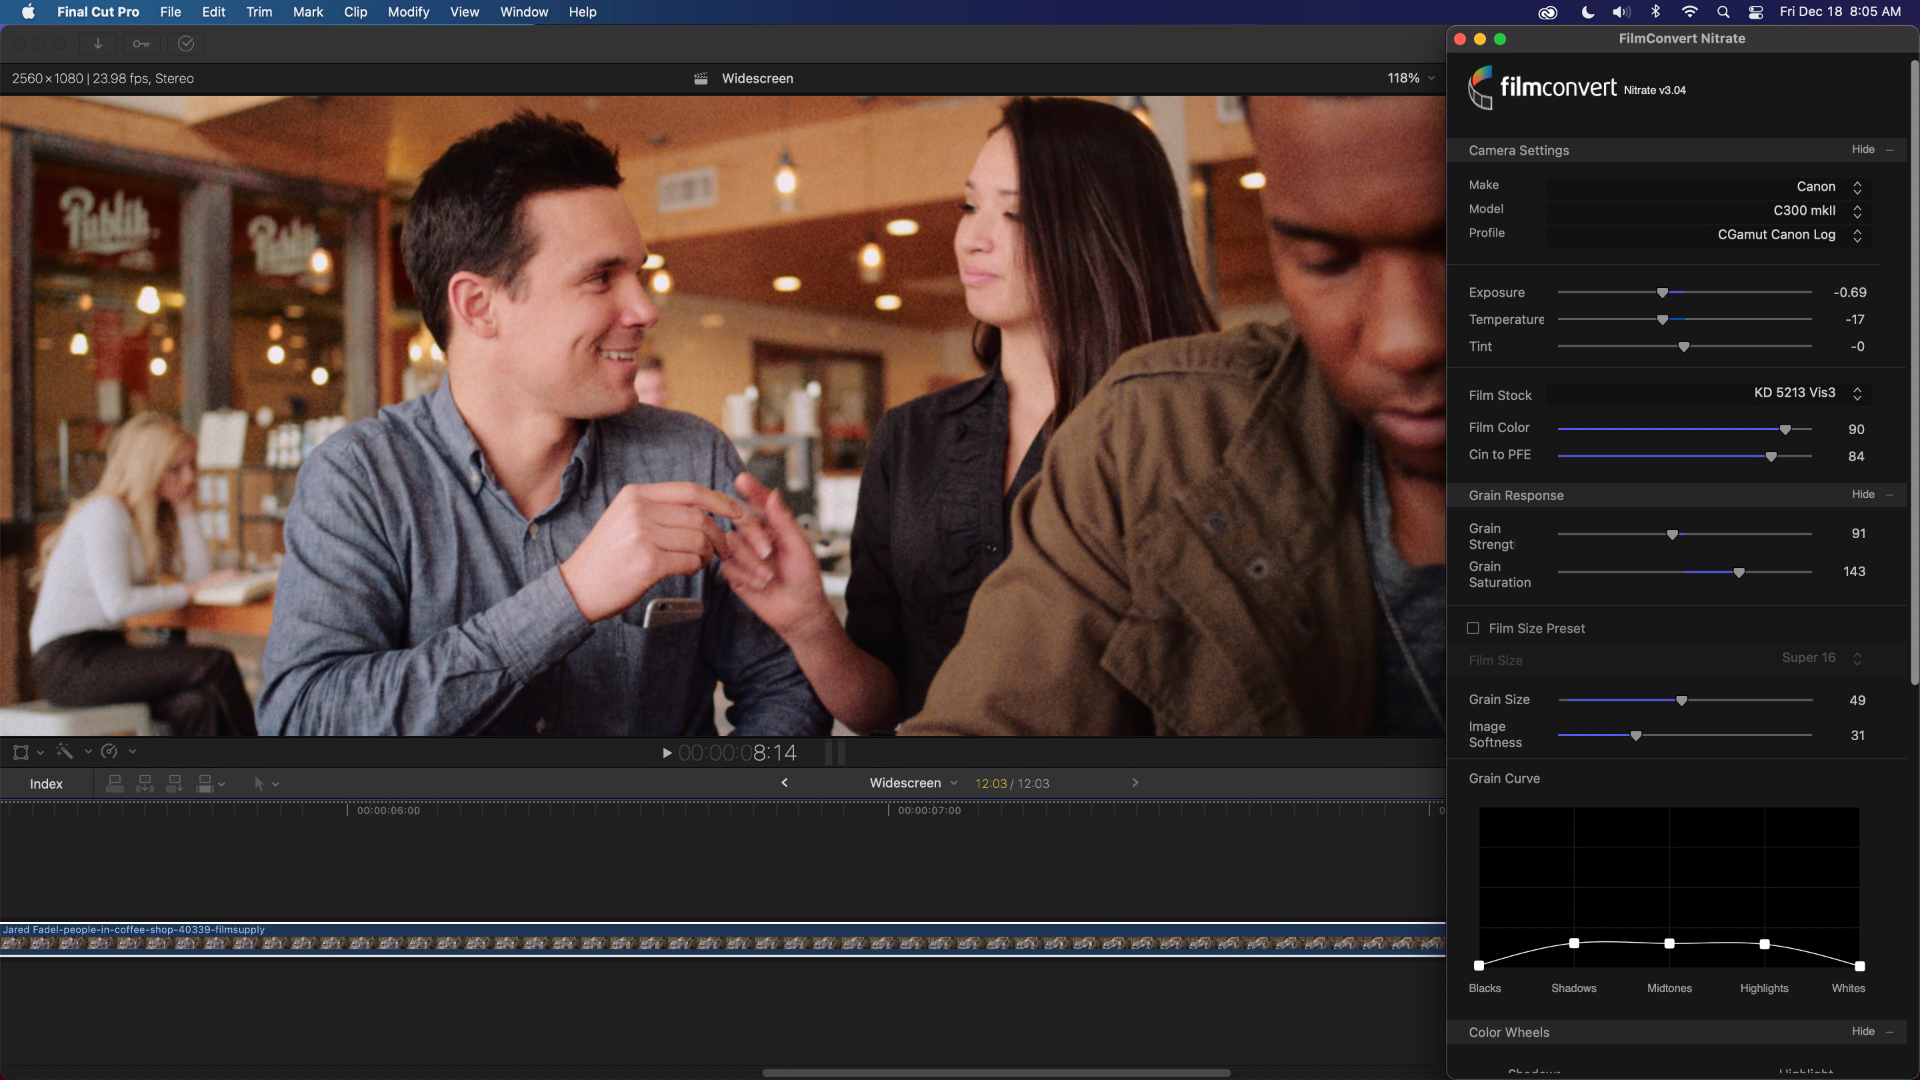Open the timeline Index button

point(46,784)
